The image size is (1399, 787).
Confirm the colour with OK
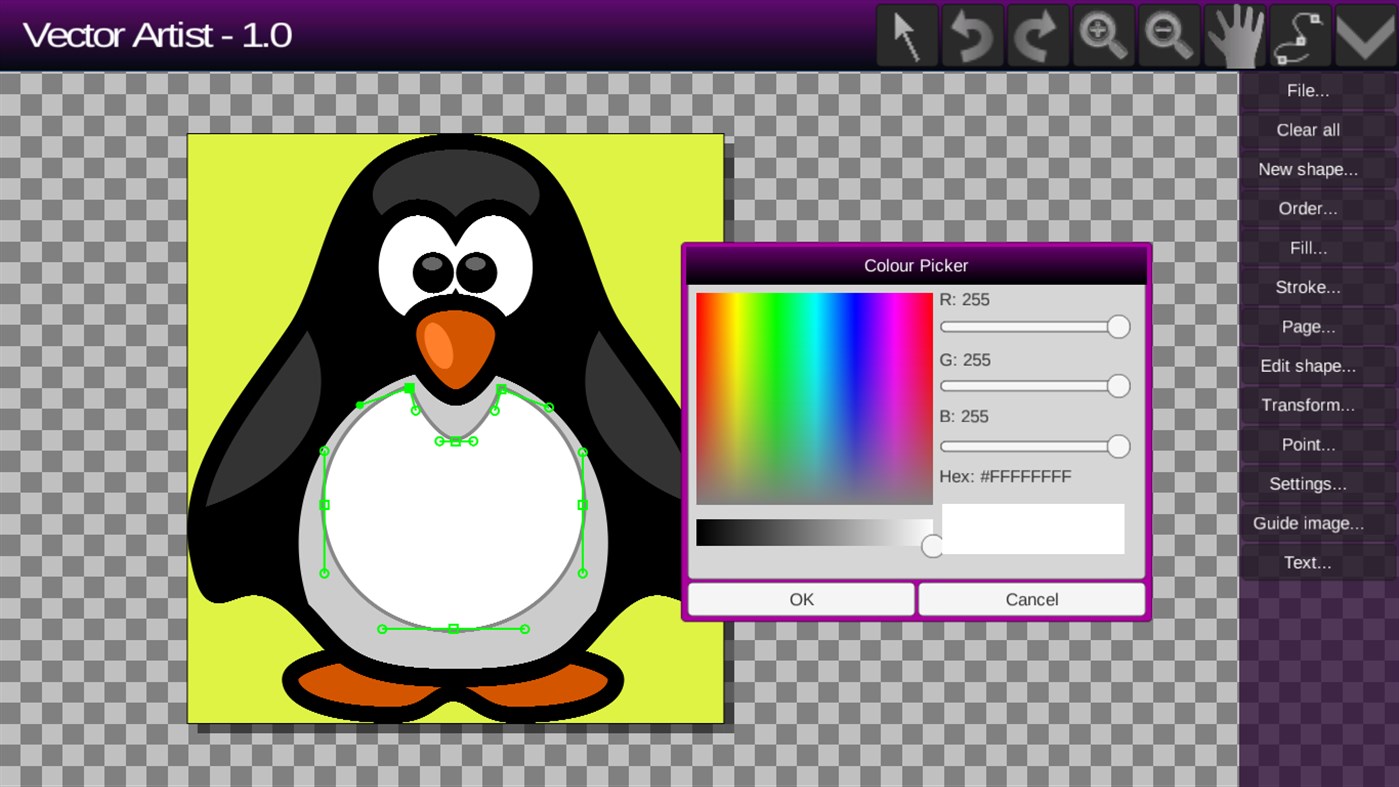800,599
